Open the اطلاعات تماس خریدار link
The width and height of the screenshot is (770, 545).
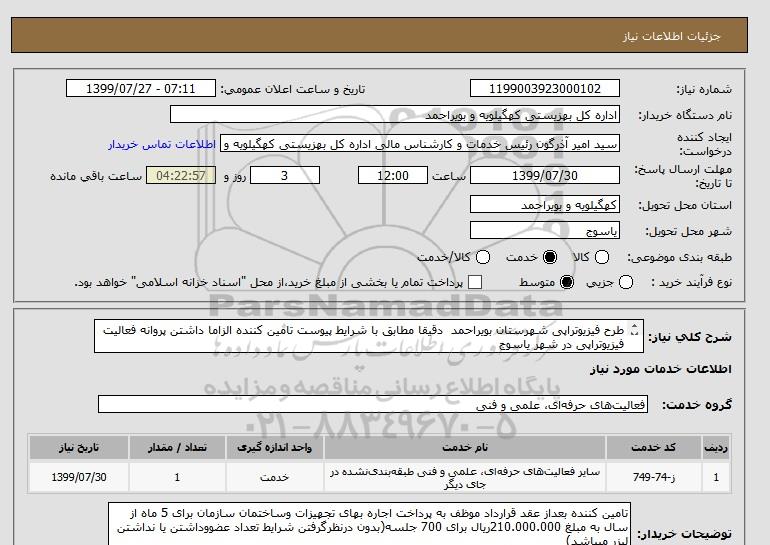coord(162,145)
